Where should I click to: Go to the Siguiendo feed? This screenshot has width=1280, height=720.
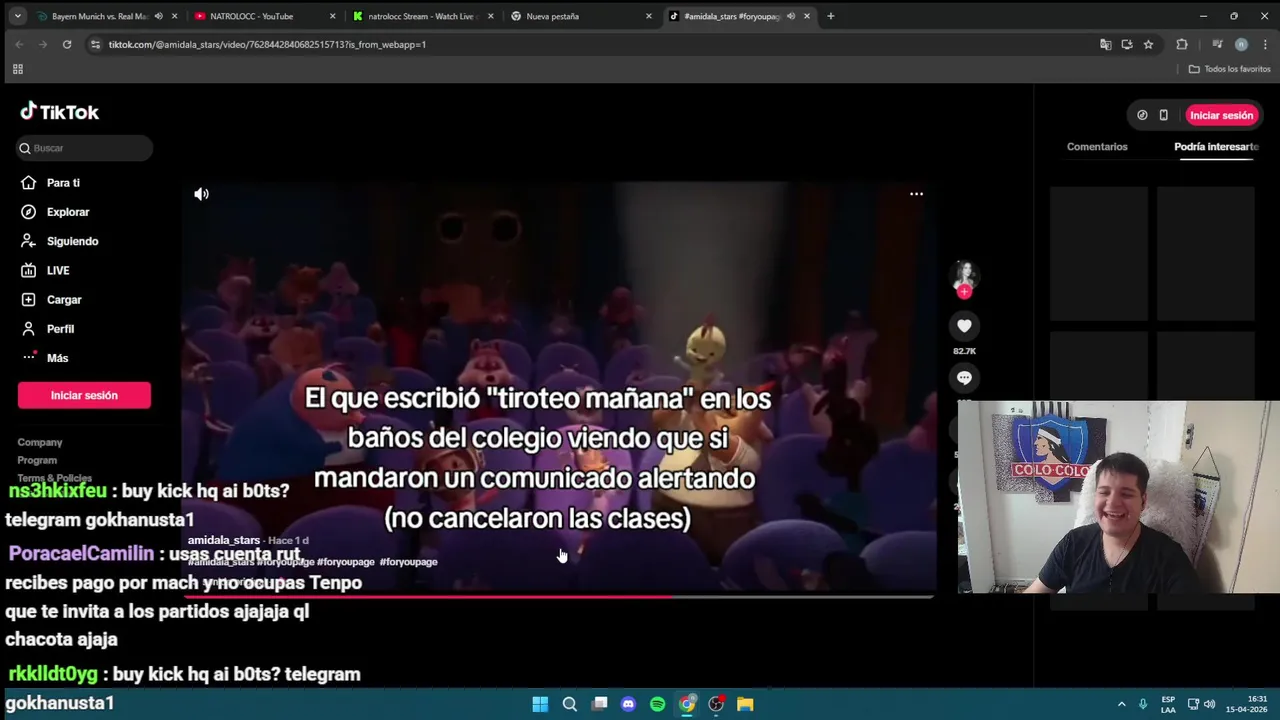(x=60, y=241)
